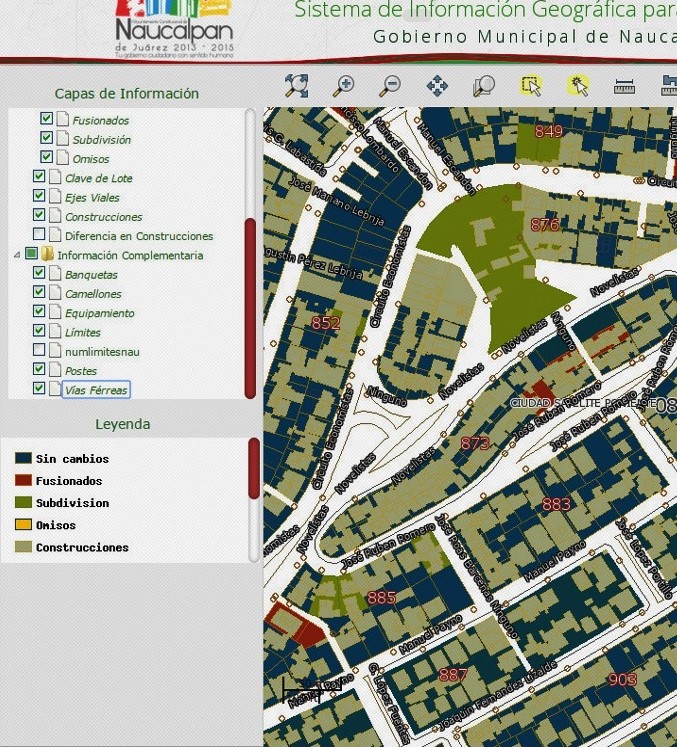
Task: Click block 876 on the map
Action: pos(545,225)
